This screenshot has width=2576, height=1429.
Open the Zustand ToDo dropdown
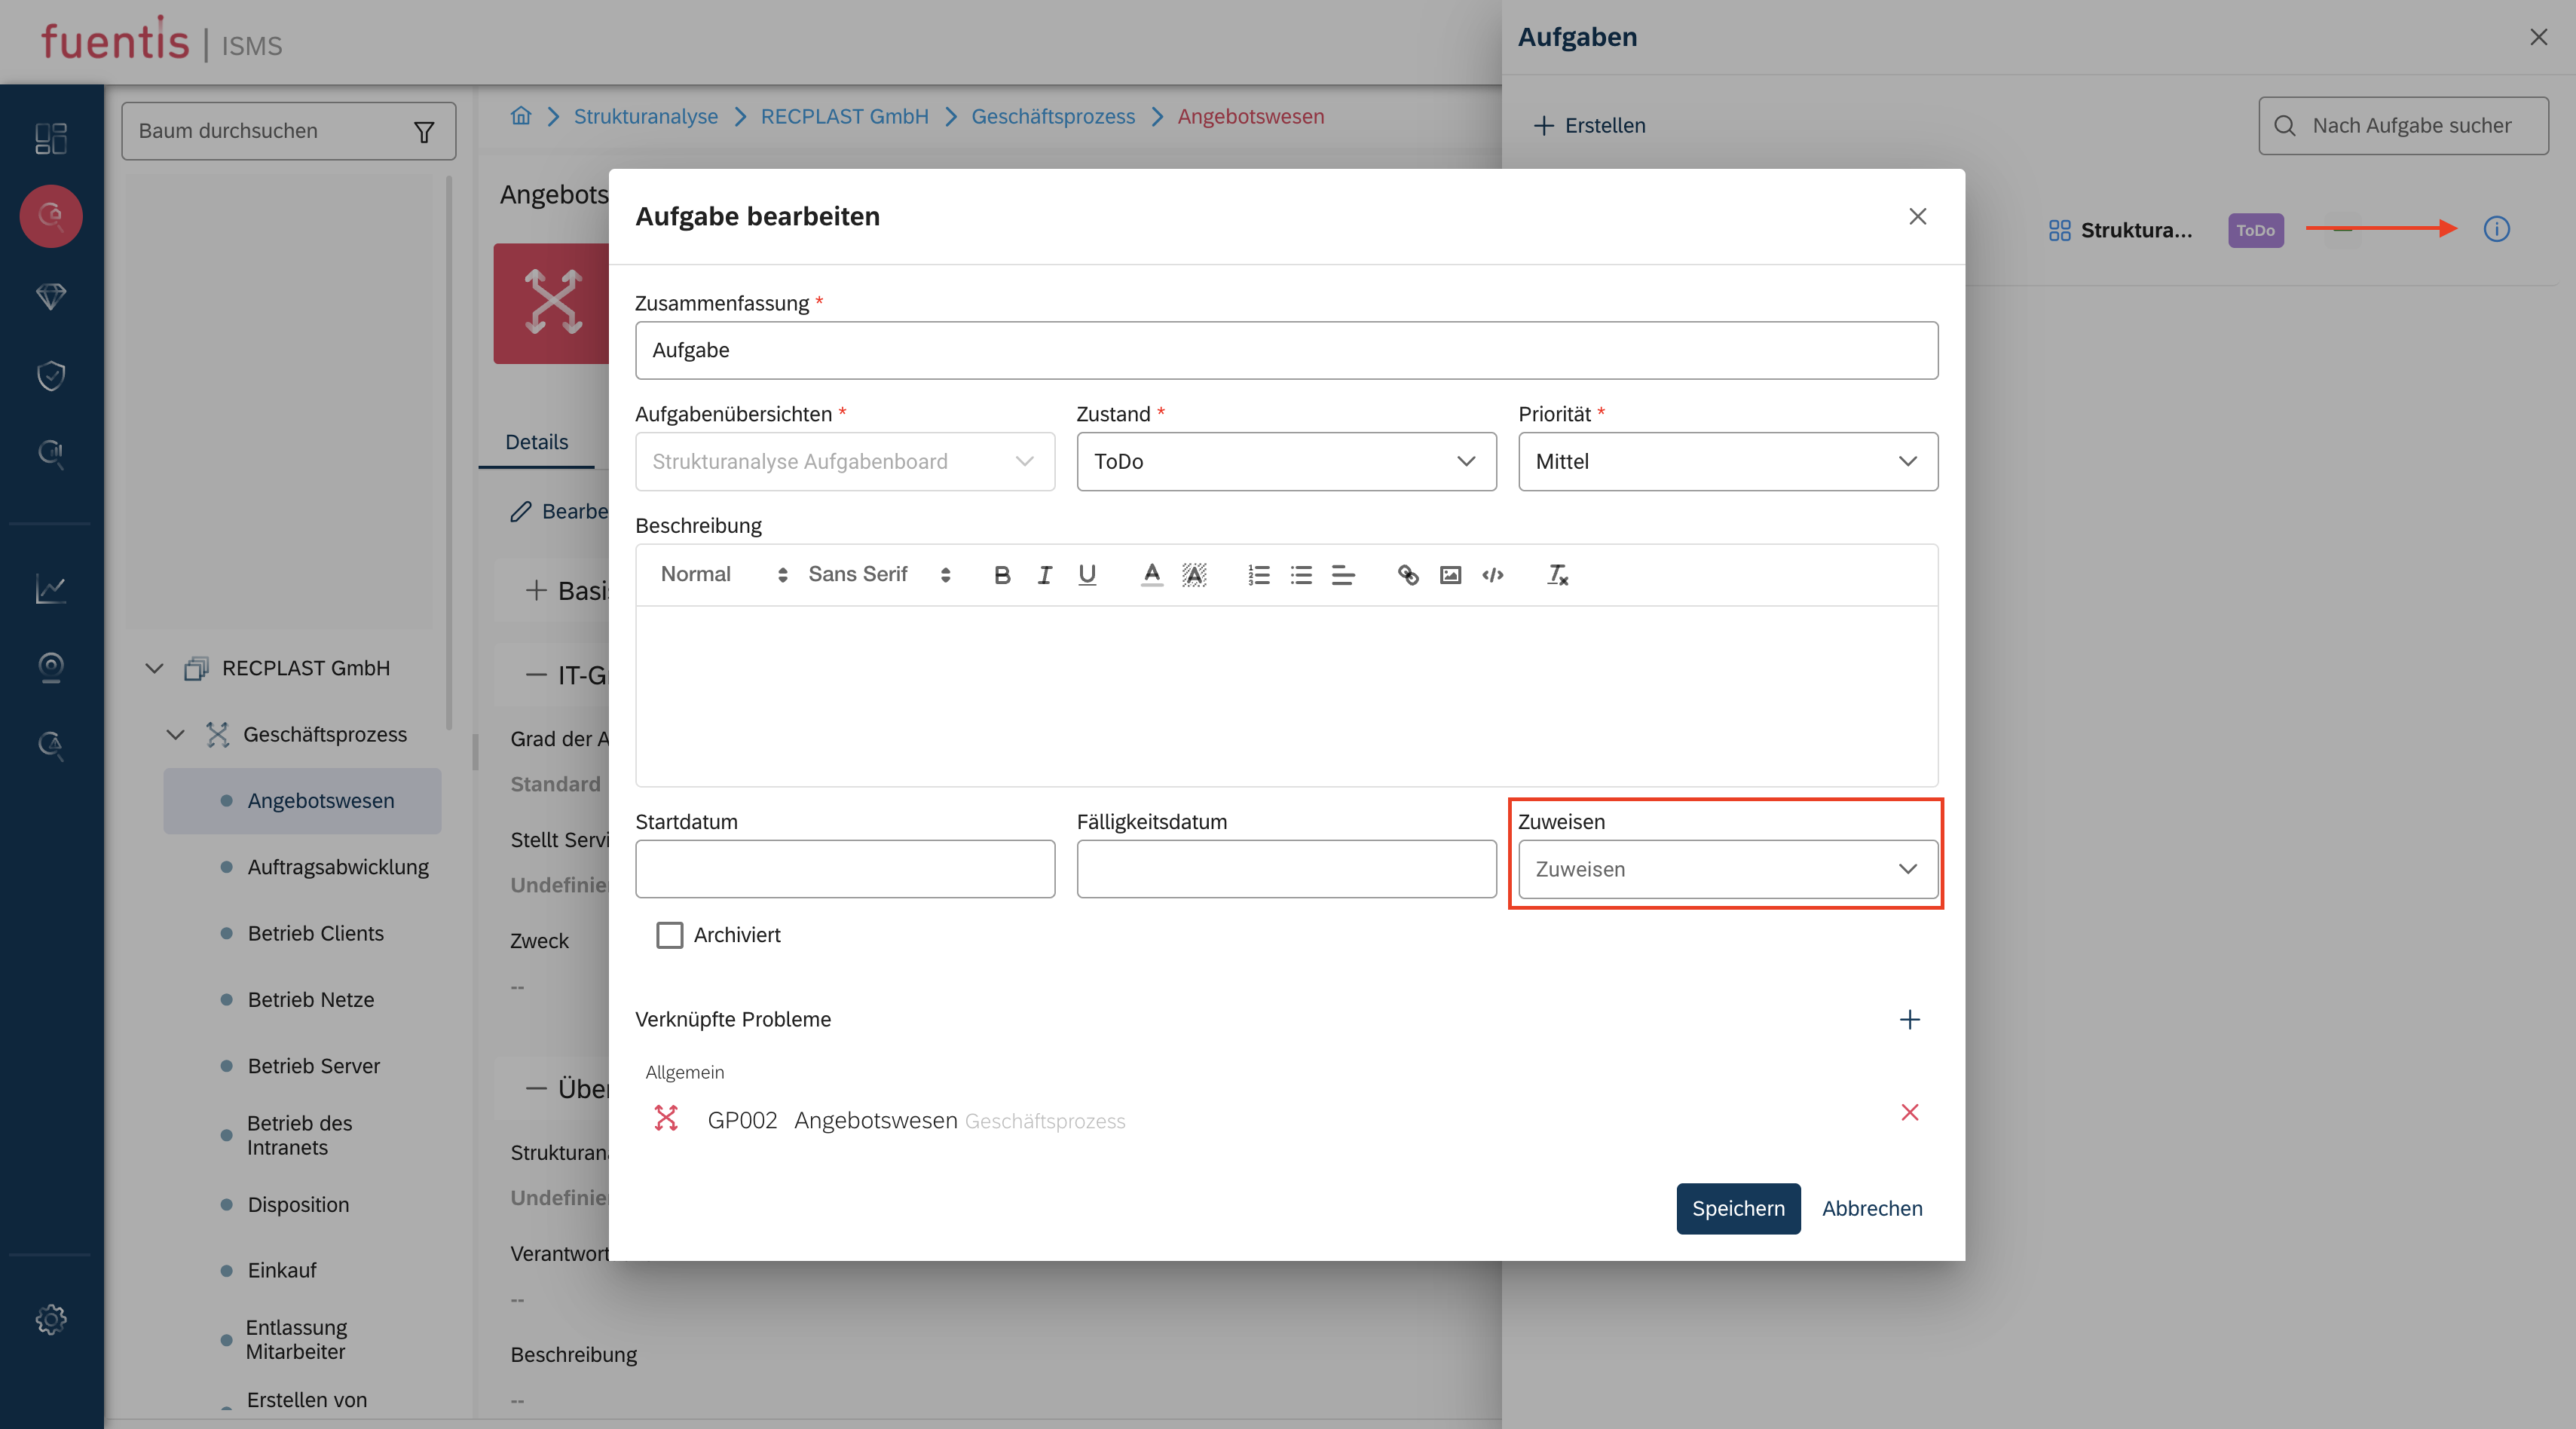click(x=1286, y=462)
